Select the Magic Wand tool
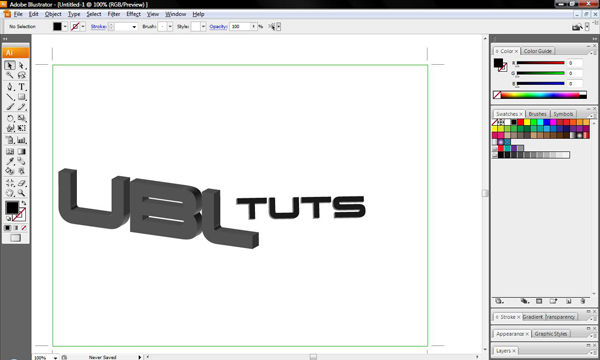 click(10, 75)
